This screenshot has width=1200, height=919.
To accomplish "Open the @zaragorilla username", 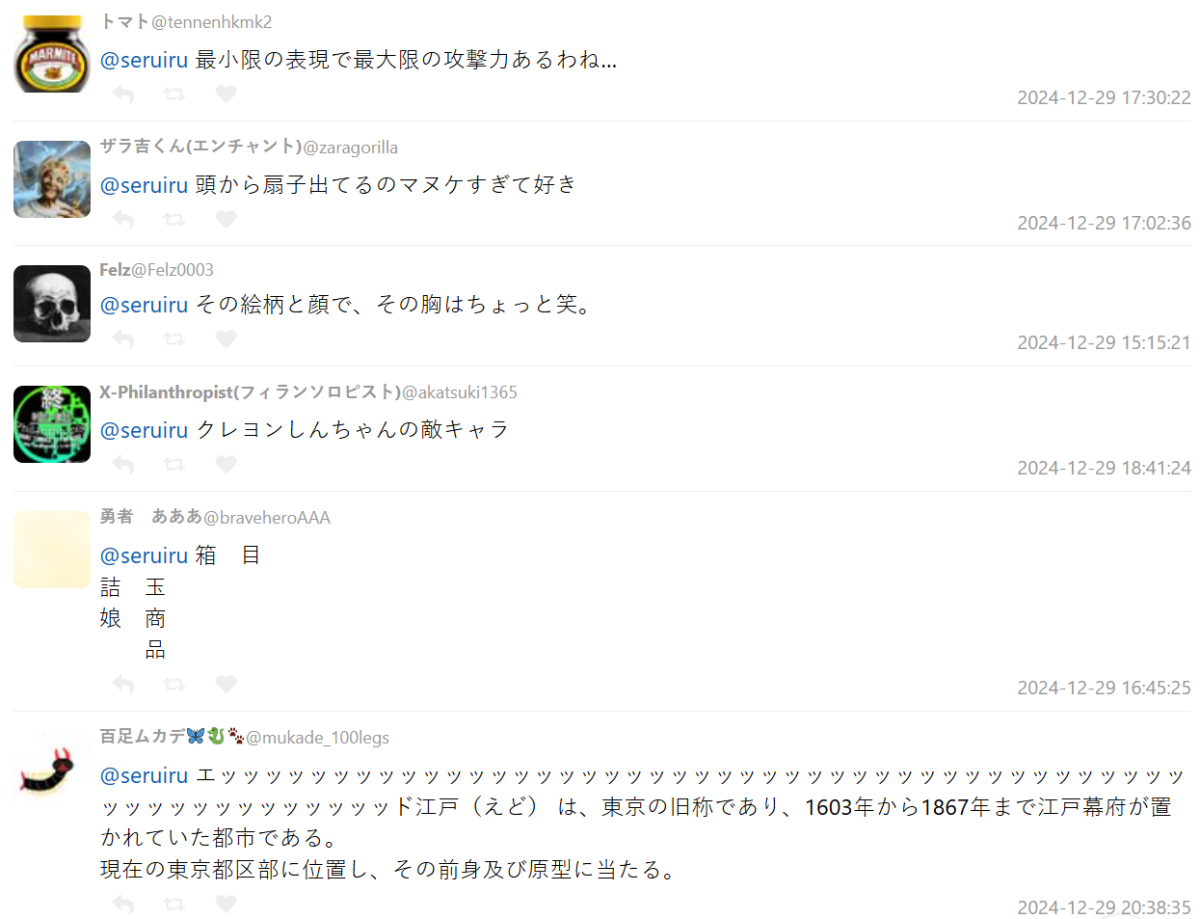I will 350,147.
